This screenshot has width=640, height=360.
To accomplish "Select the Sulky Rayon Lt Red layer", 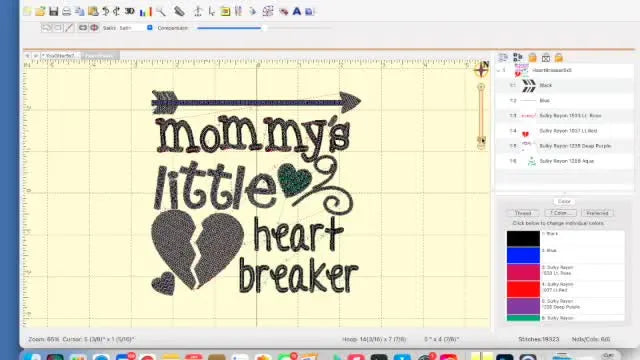I will click(x=565, y=131).
